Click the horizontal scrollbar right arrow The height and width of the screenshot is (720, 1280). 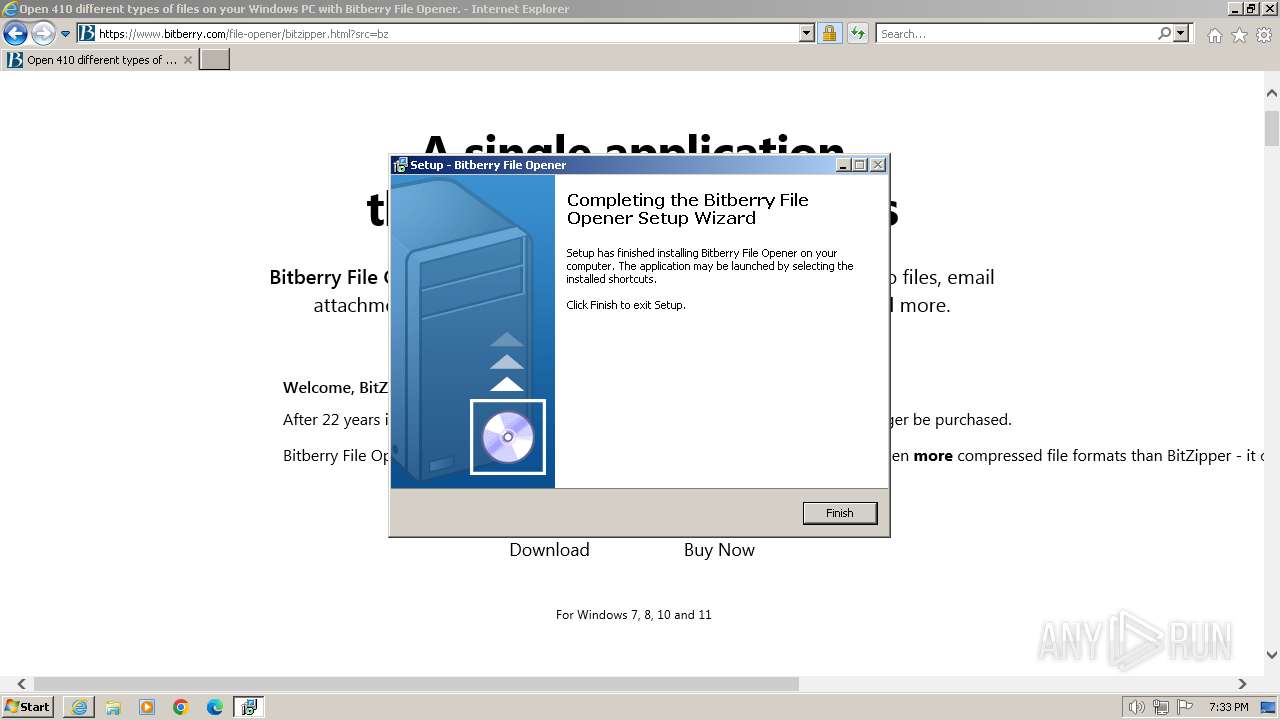1242,684
